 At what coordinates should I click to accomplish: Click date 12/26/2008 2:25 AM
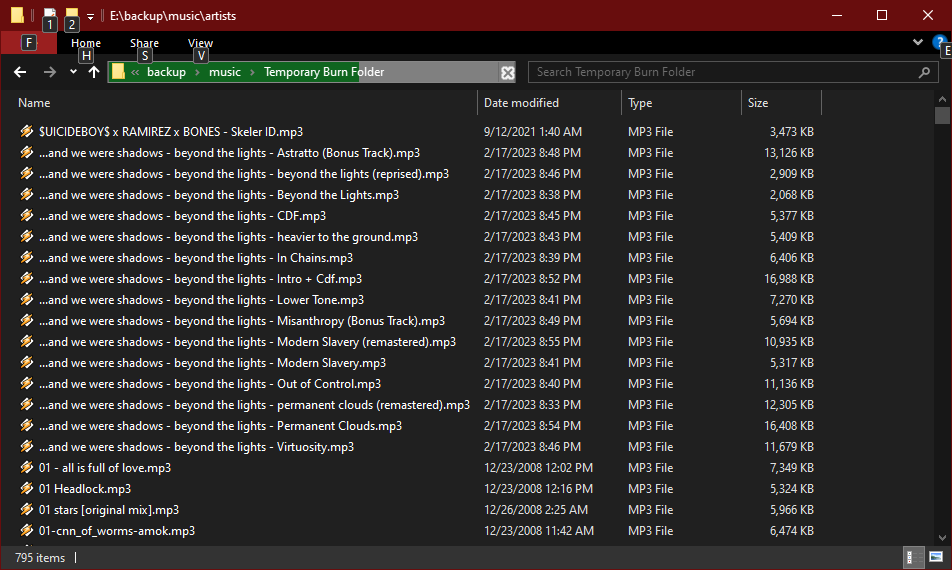pyautogui.click(x=536, y=510)
